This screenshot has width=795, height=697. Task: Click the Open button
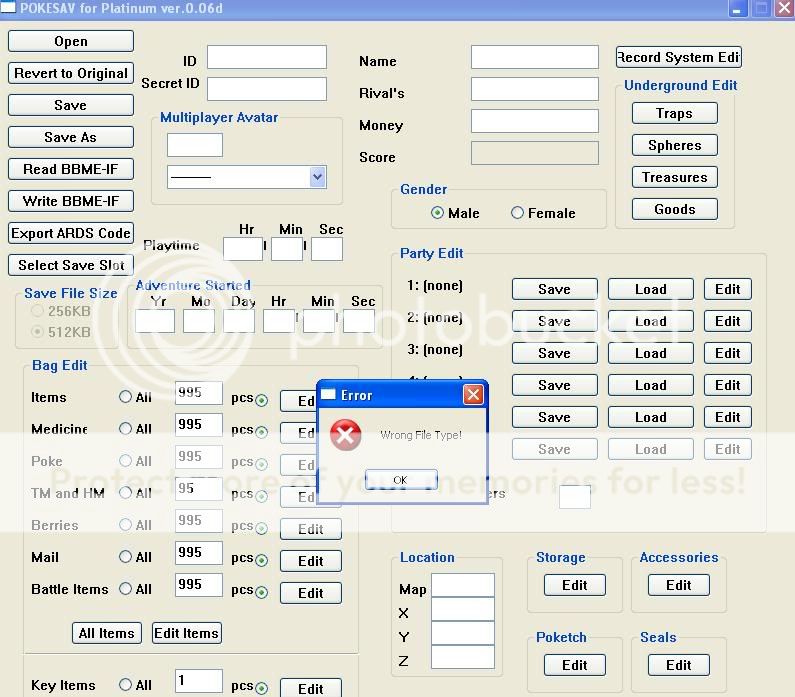[71, 41]
